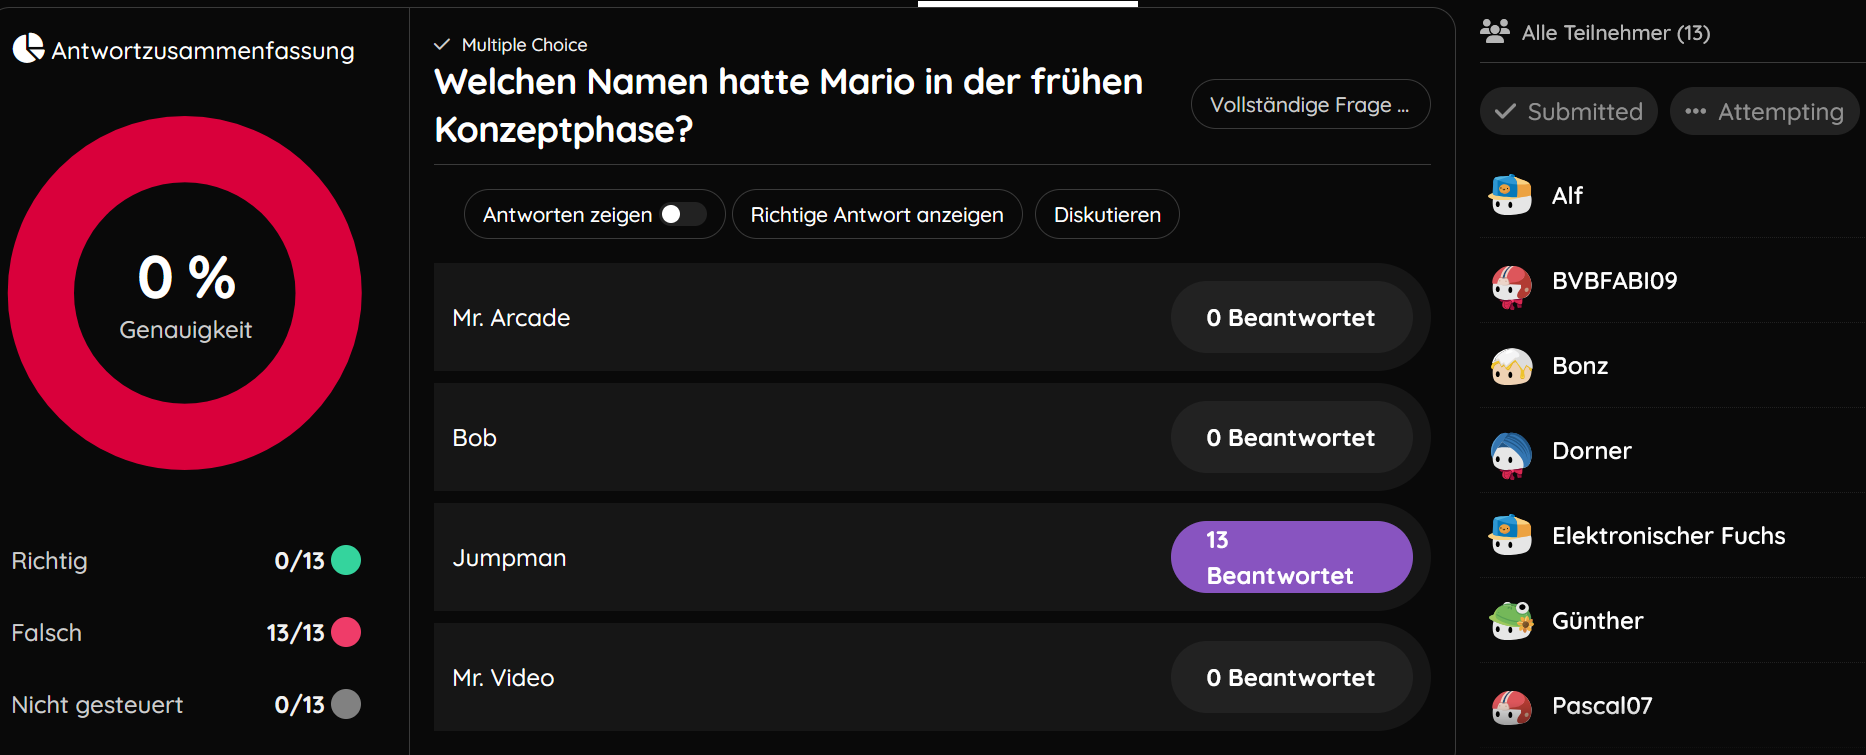Click Elektronischer Fuchs avatar icon
The height and width of the screenshot is (755, 1866).
point(1510,535)
